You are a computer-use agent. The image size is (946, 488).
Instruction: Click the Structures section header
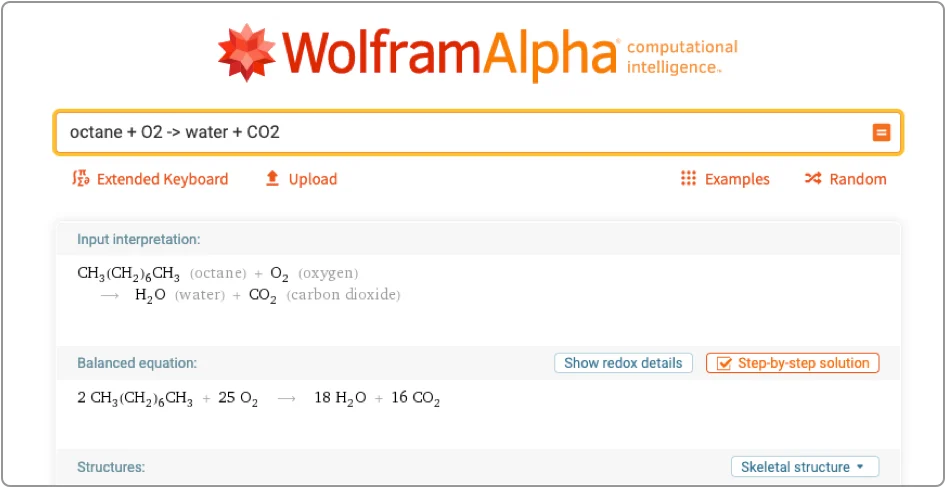point(111,467)
